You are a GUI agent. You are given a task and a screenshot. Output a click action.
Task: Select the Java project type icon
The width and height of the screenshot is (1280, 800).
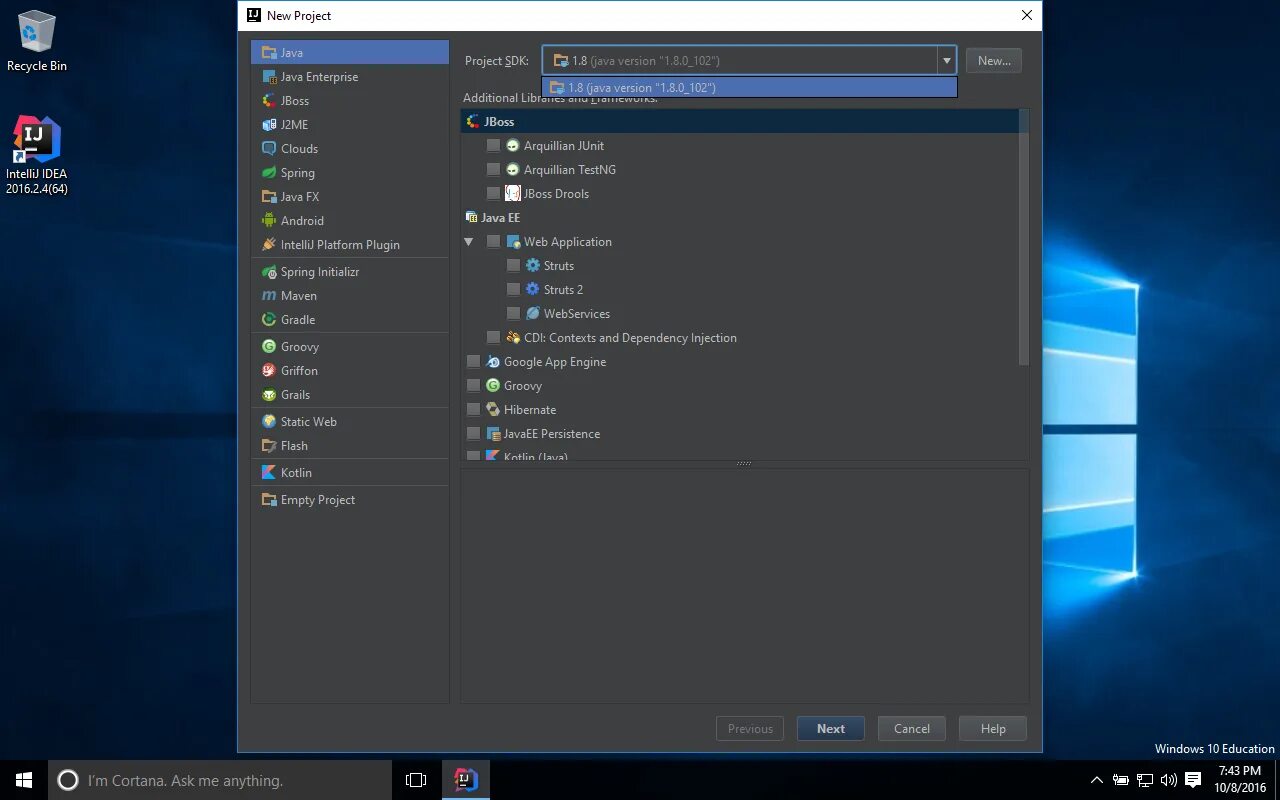pos(269,52)
